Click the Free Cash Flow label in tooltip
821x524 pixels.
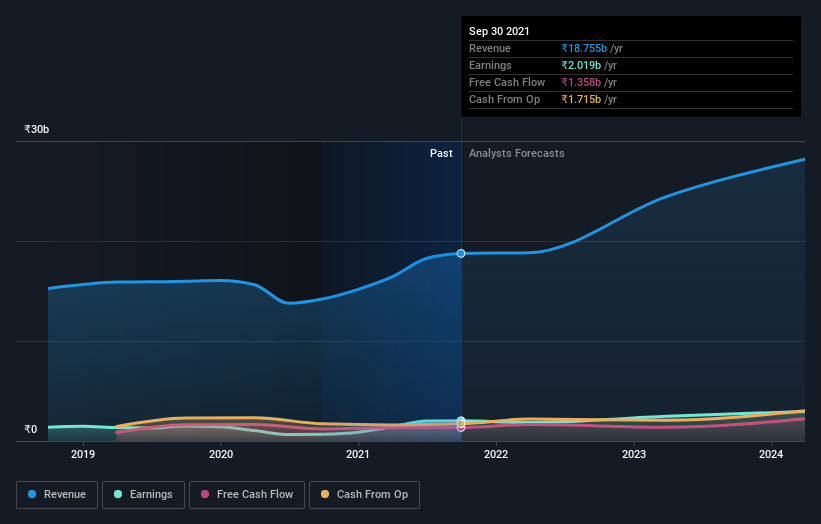pyautogui.click(x=507, y=82)
